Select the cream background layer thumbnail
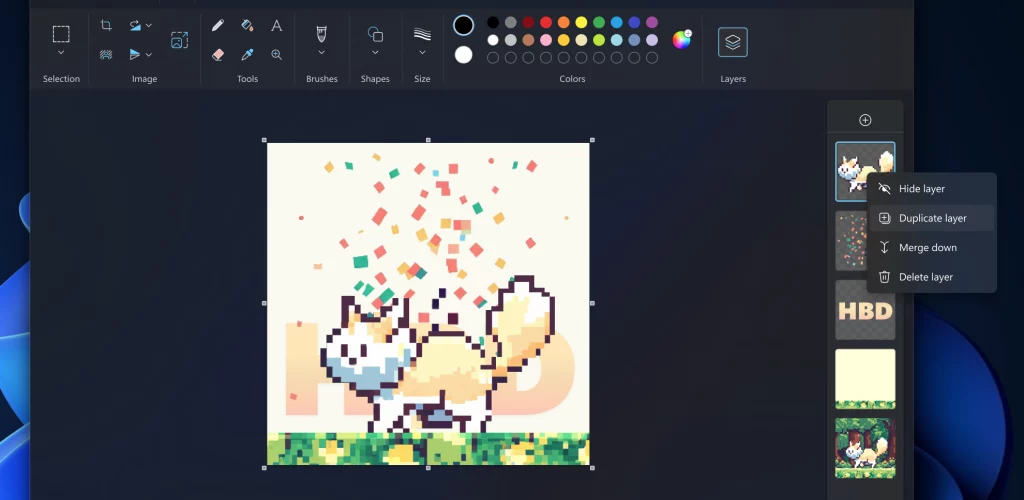Screen dimensions: 1024x500 [865, 379]
